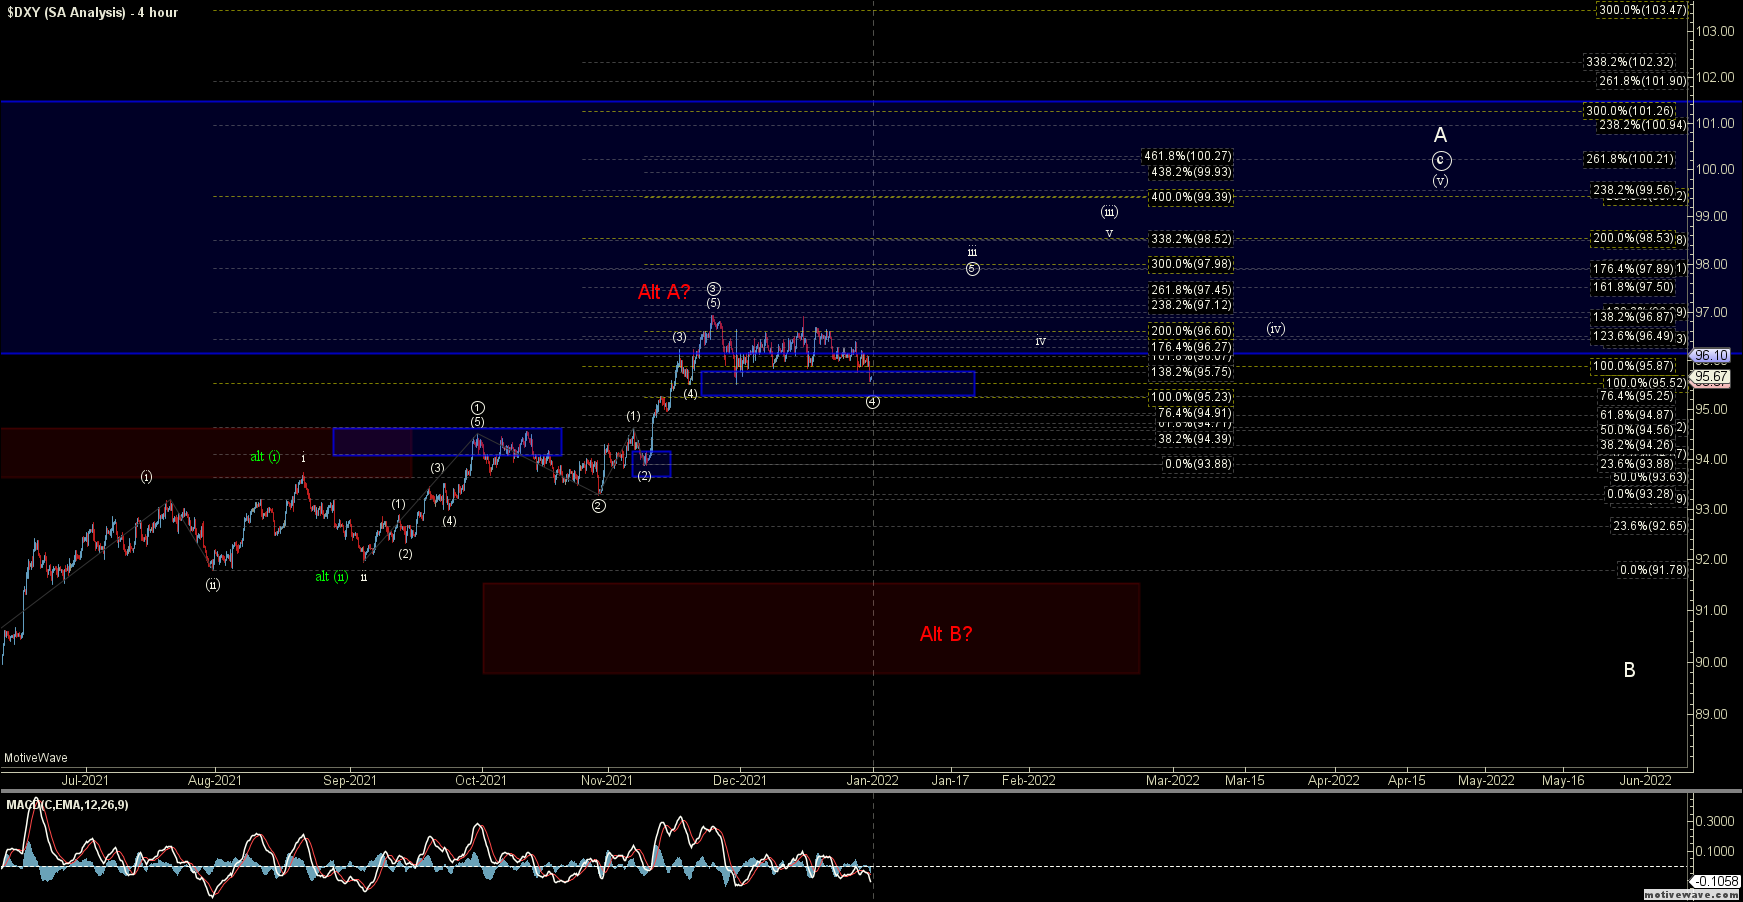Click the 0.0%(91.78) Fibonacci level label
The height and width of the screenshot is (902, 1743).
(x=1652, y=570)
